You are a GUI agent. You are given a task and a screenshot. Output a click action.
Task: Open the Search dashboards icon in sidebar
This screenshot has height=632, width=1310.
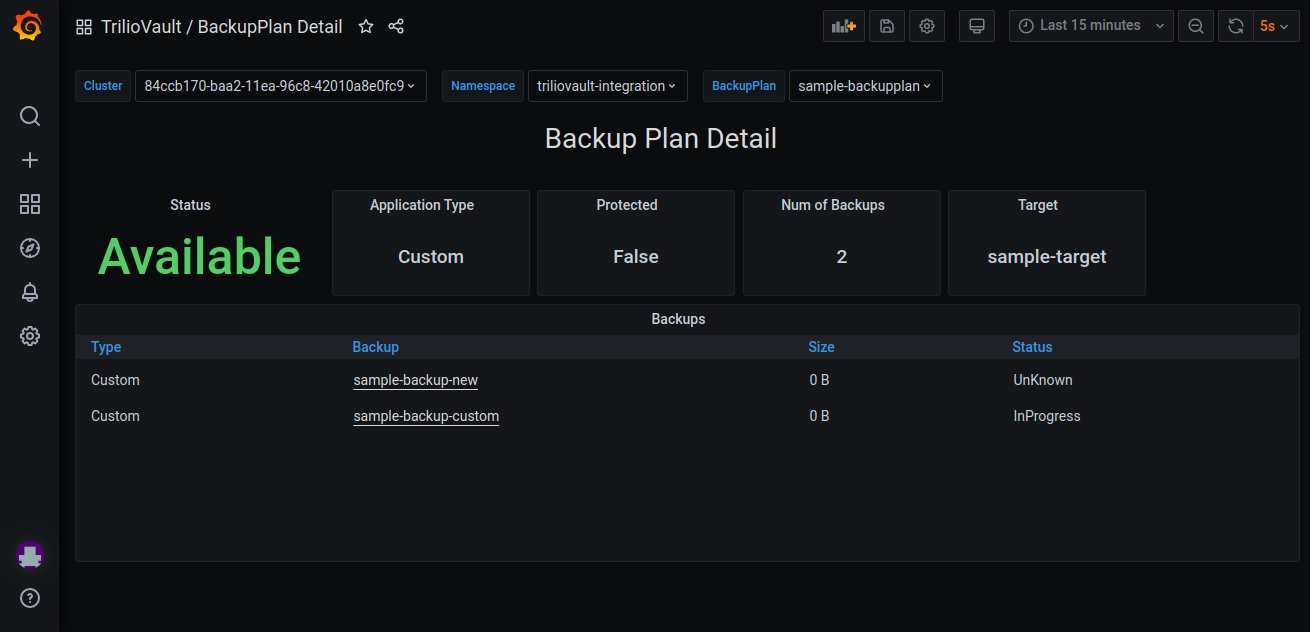pos(30,116)
